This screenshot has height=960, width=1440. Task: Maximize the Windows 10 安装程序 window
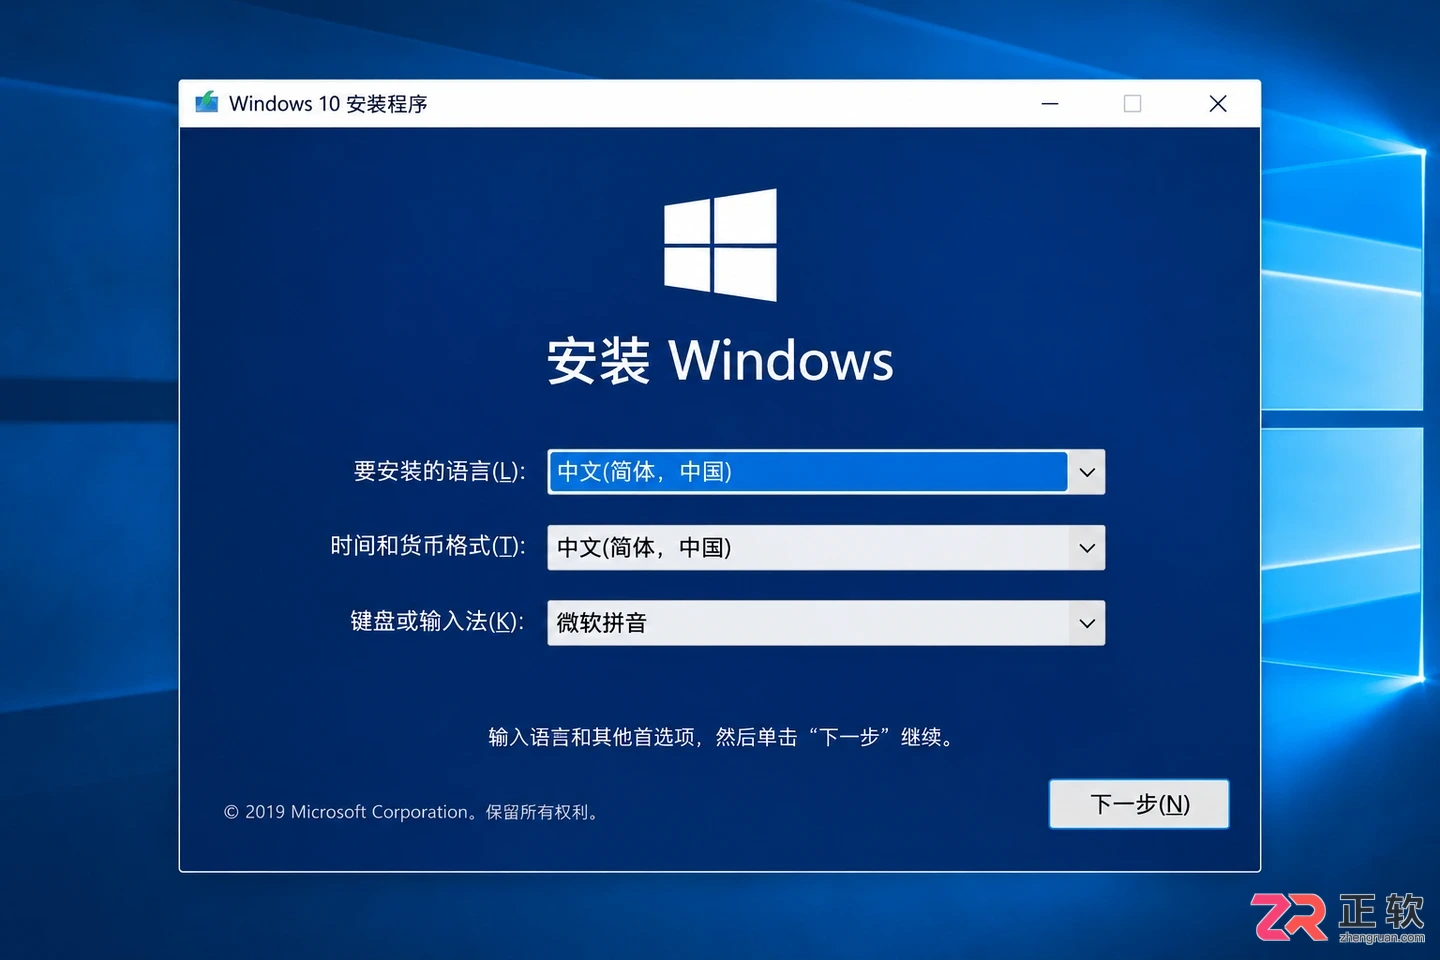click(1132, 103)
